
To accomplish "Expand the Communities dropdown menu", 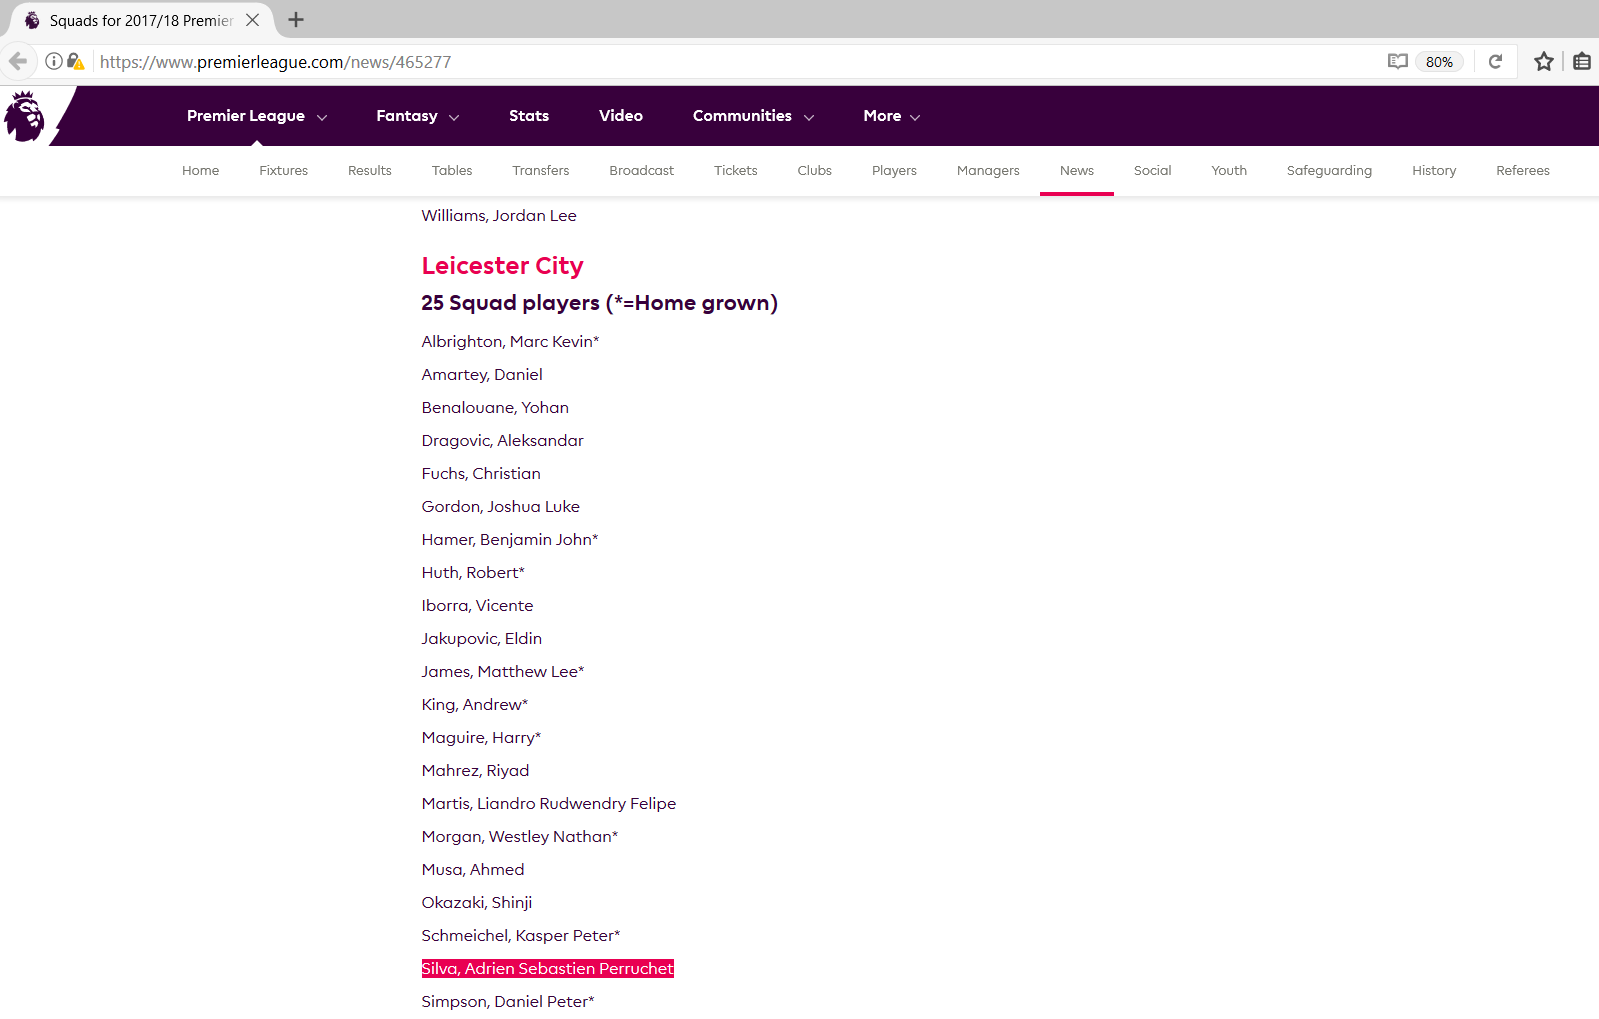I will tap(754, 116).
